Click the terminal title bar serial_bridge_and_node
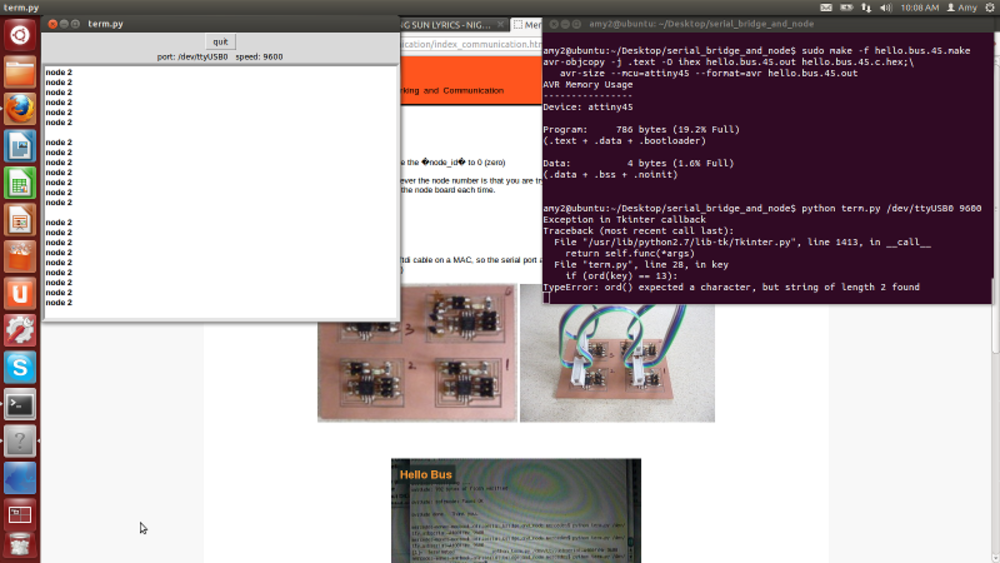The width and height of the screenshot is (1000, 563). (x=702, y=24)
